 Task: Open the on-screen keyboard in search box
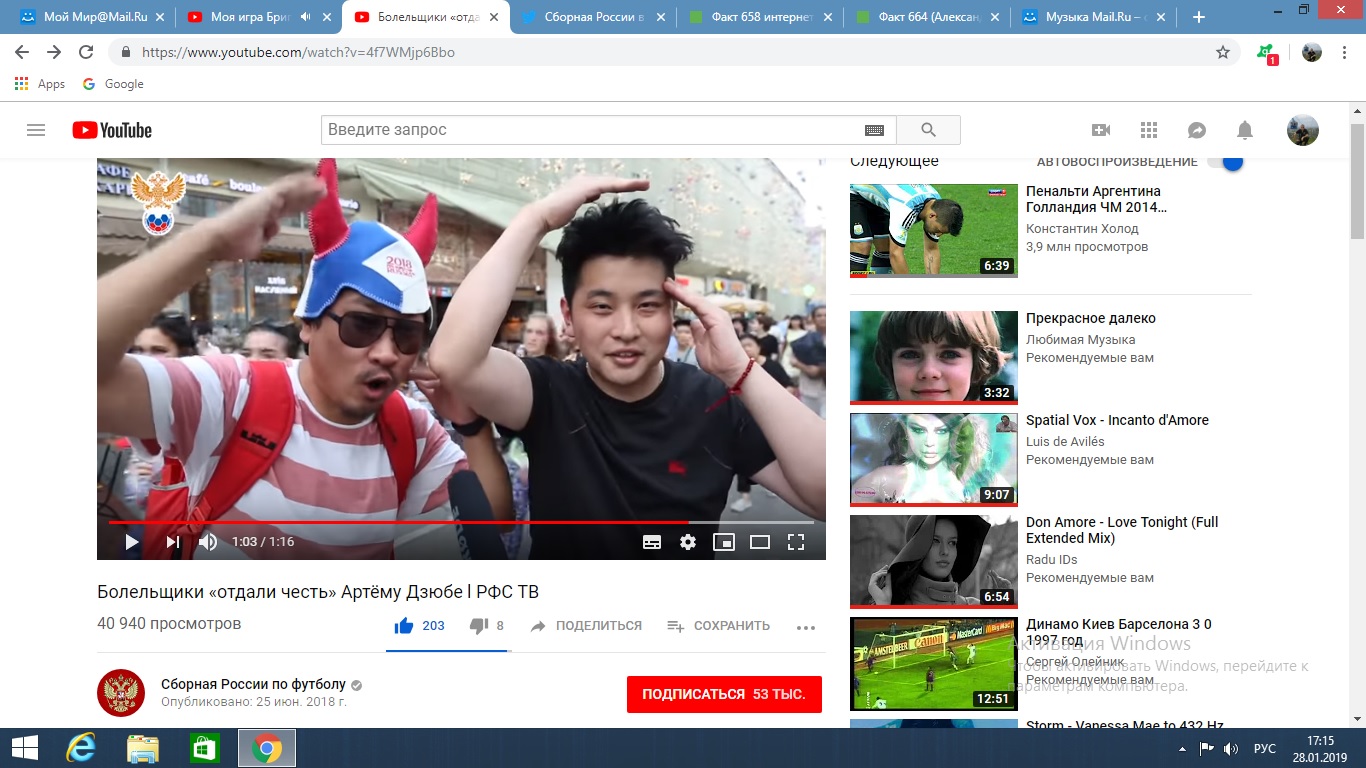click(874, 130)
